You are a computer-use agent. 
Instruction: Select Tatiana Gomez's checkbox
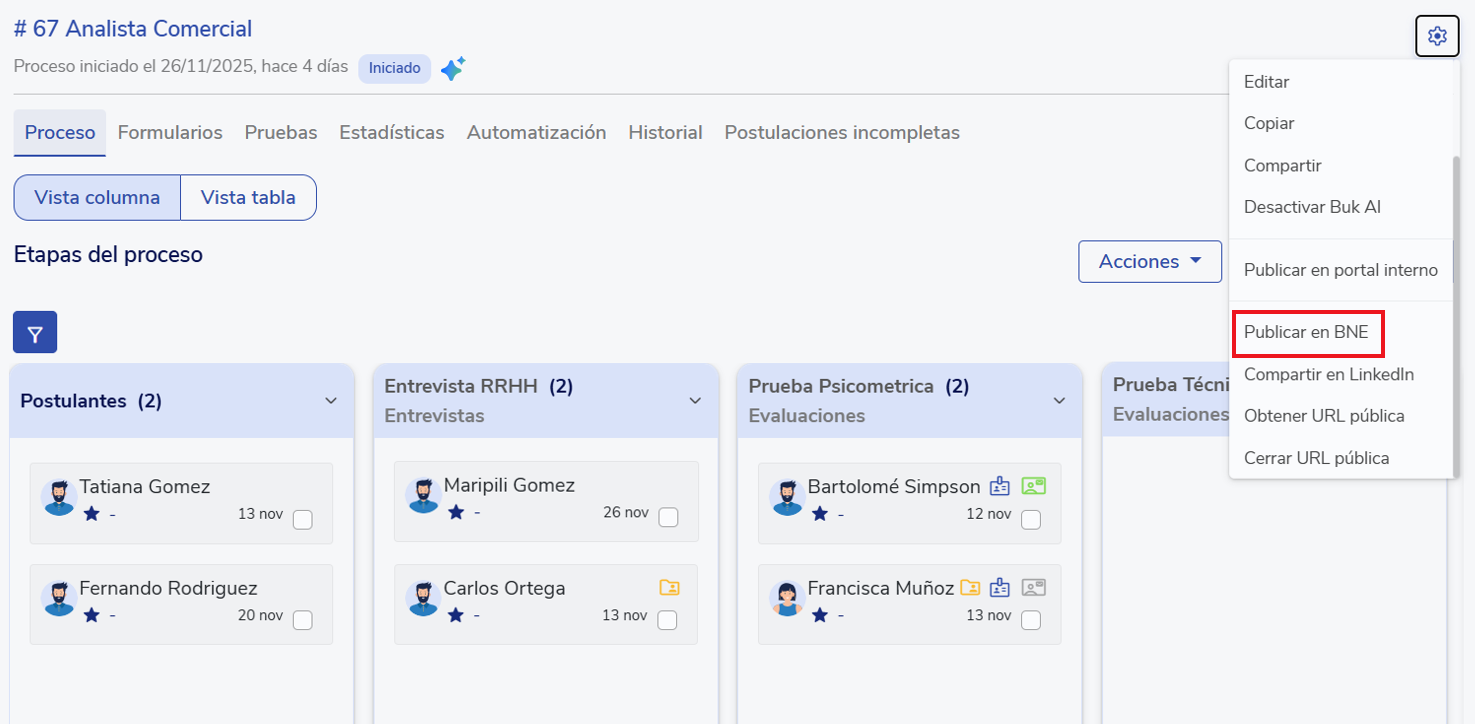pyautogui.click(x=303, y=519)
